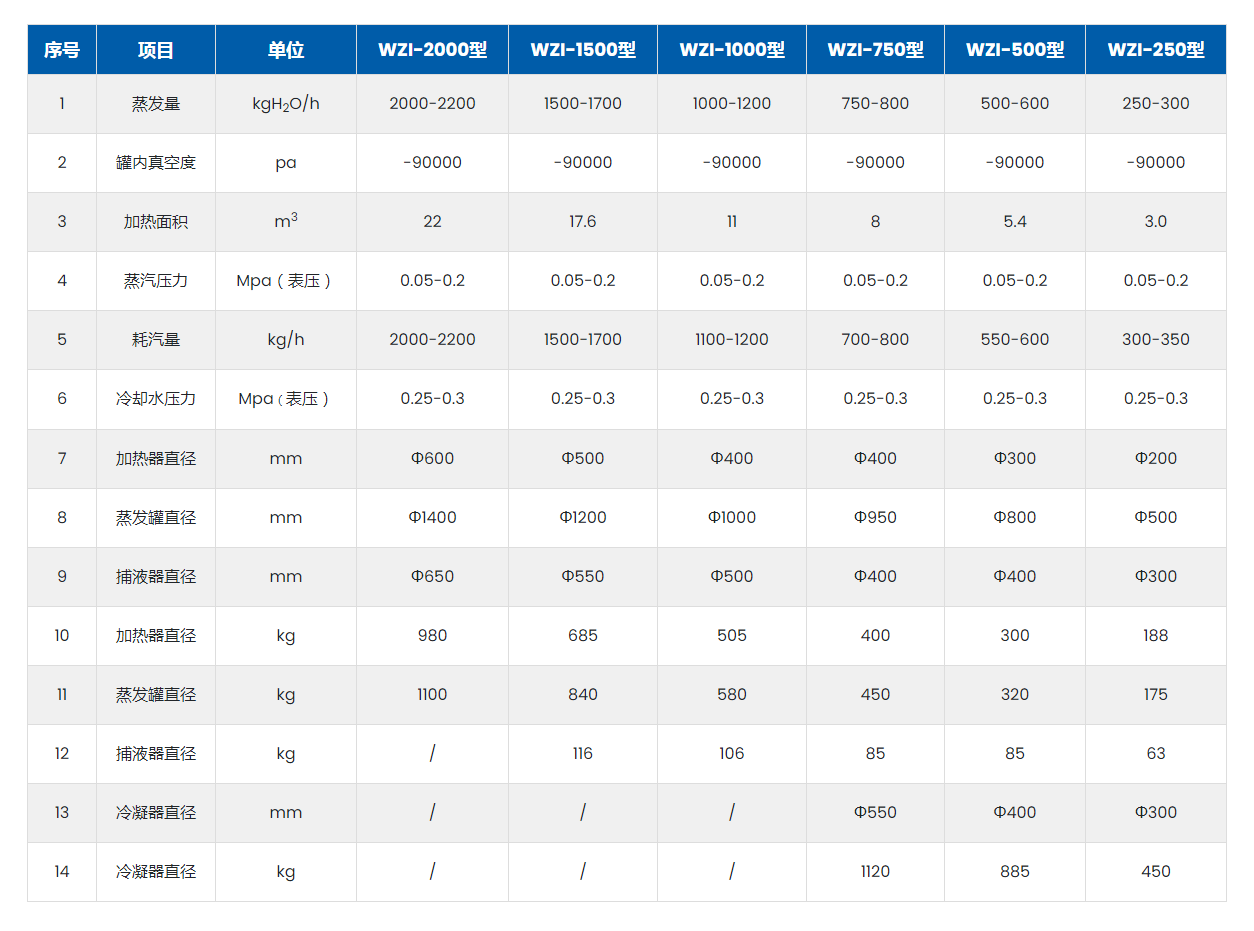
Task: Select the 1120 value in row 14
Action: tap(875, 871)
